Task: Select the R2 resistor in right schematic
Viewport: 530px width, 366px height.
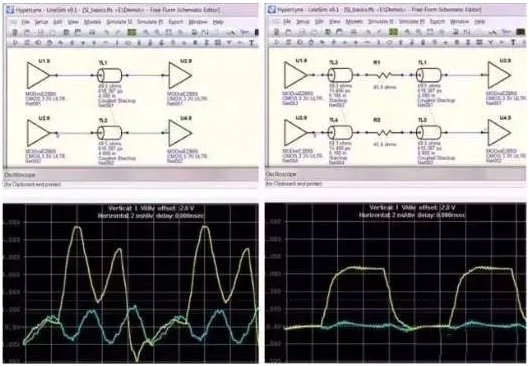Action: (x=384, y=133)
